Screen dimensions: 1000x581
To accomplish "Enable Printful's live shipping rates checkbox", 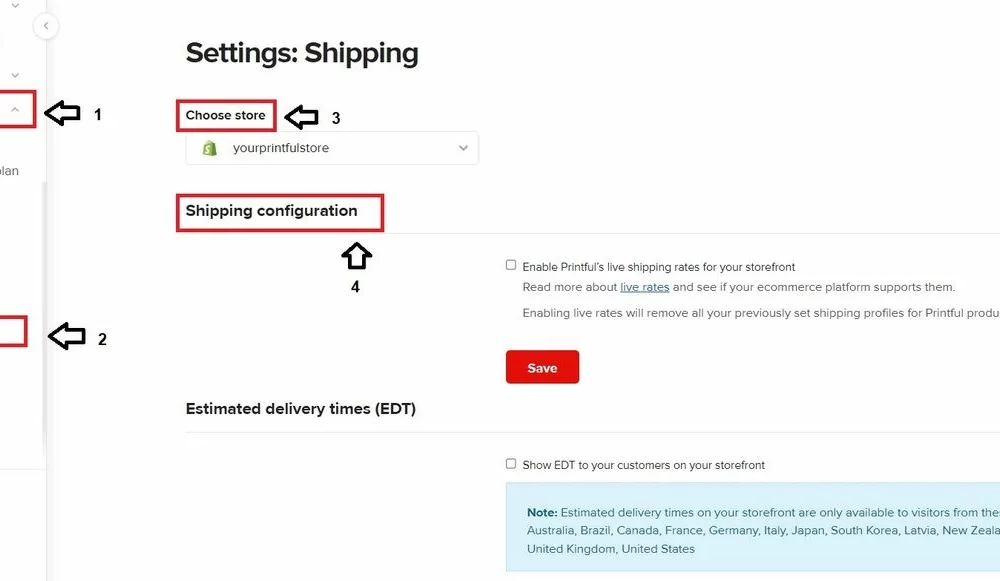I will (x=511, y=265).
